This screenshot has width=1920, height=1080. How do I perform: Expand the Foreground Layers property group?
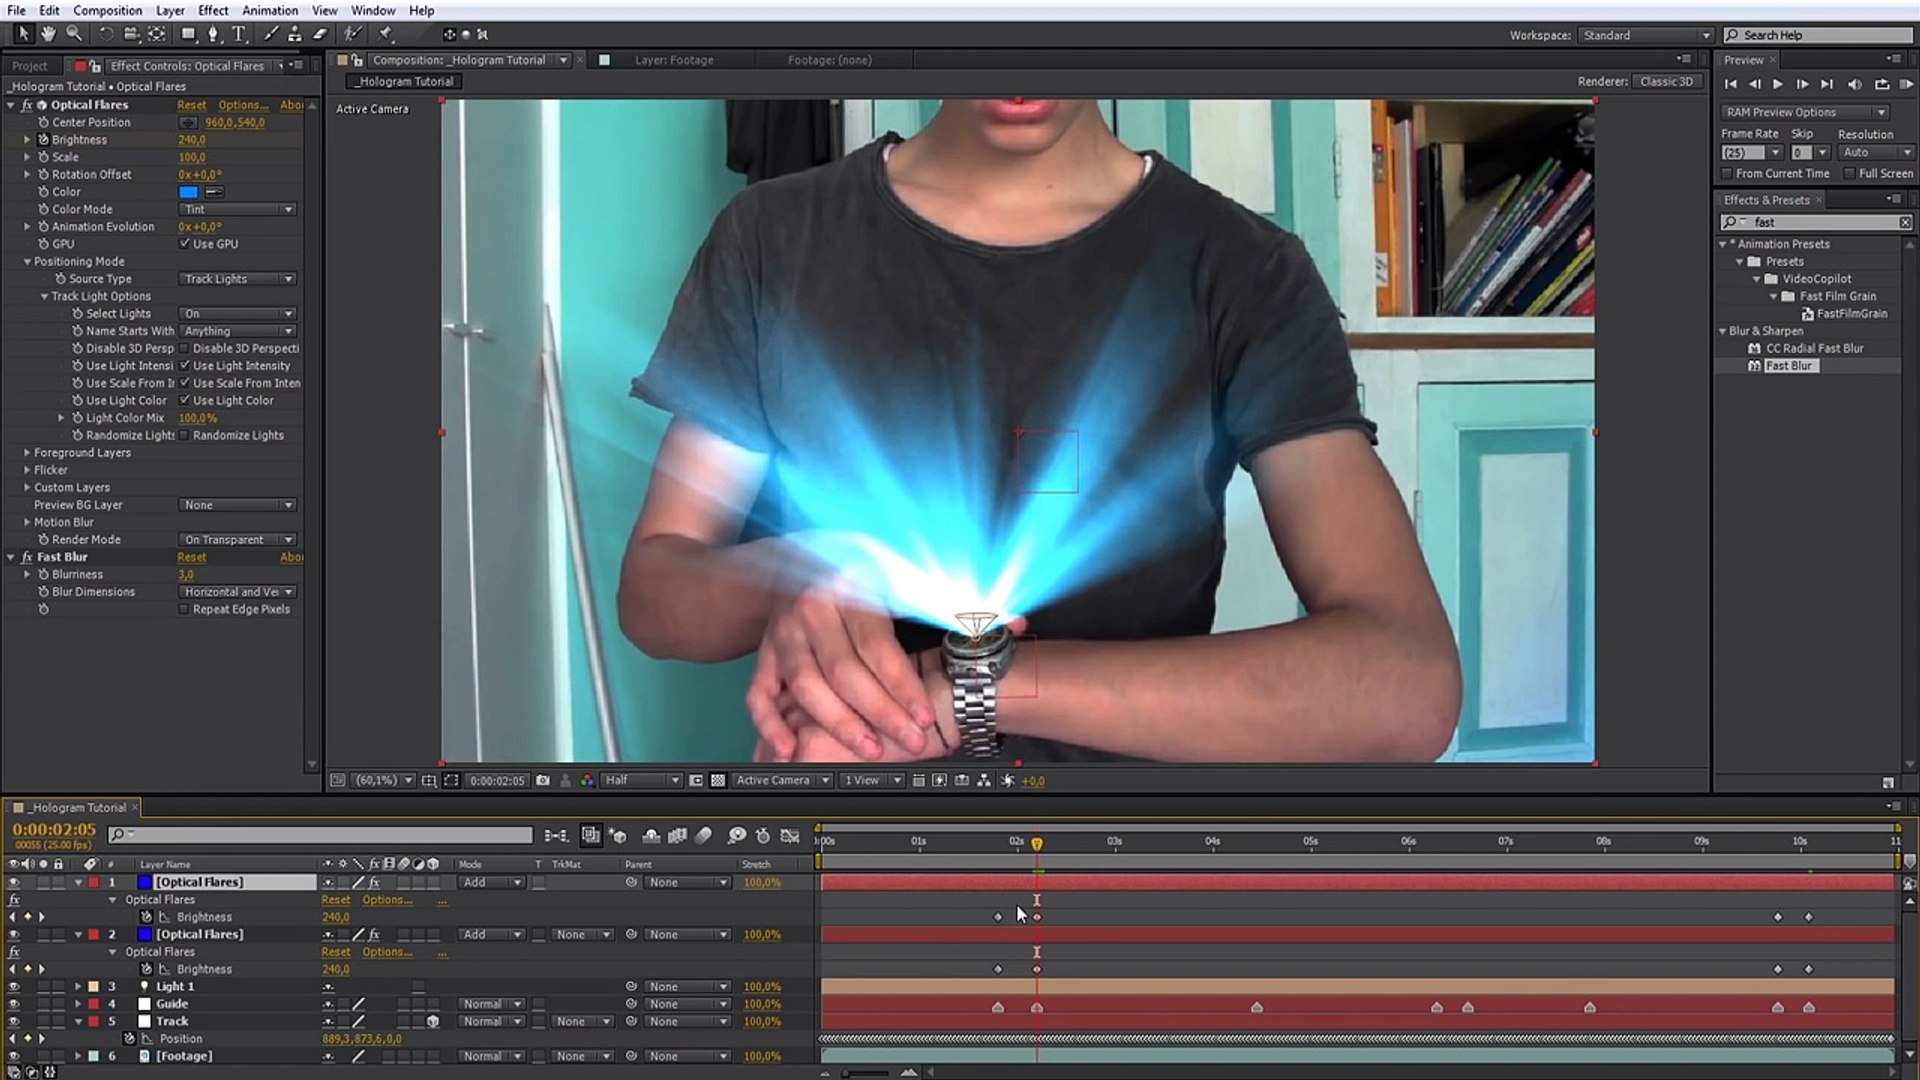click(x=27, y=453)
